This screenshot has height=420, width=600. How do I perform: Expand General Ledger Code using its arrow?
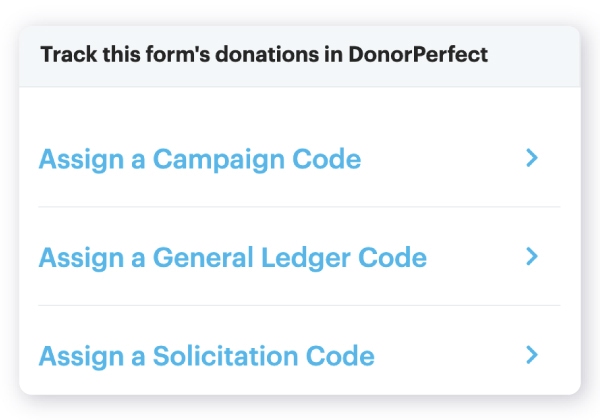532,257
